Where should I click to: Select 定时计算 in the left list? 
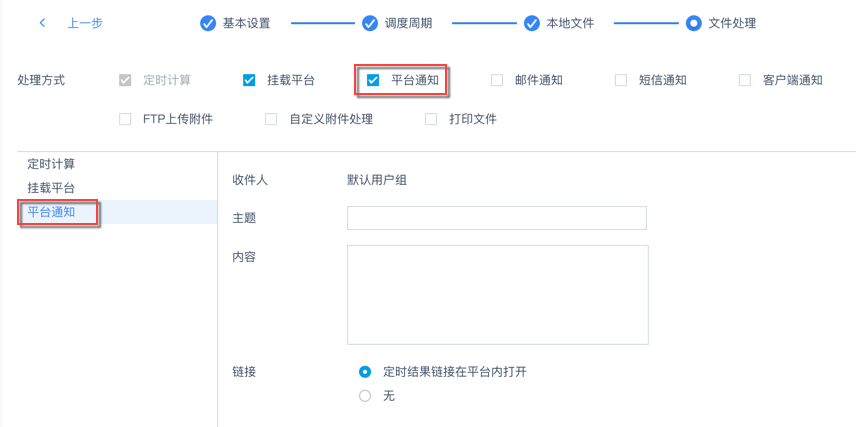tap(51, 164)
